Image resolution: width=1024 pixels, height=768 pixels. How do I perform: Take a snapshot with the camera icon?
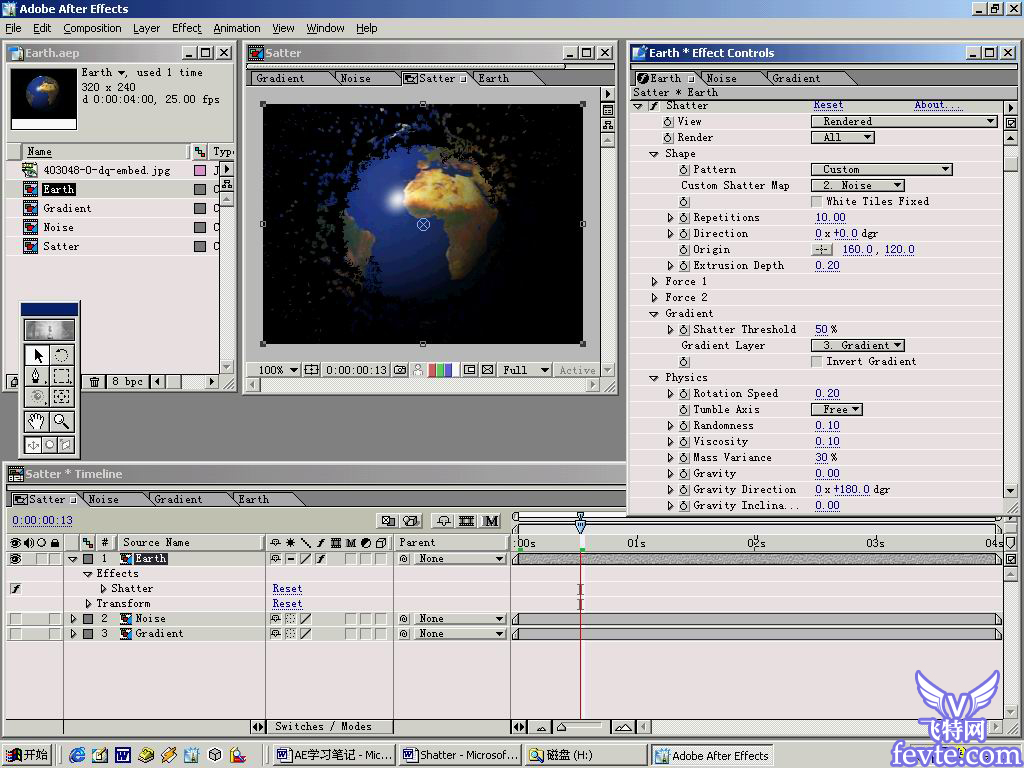(x=400, y=370)
